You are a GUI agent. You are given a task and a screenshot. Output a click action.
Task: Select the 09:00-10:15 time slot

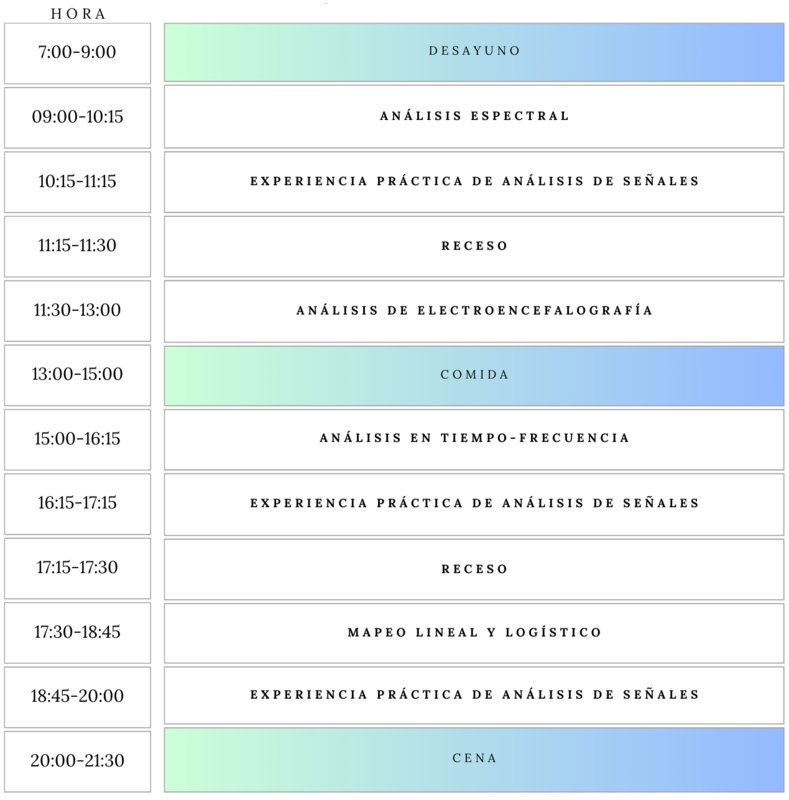[78, 117]
